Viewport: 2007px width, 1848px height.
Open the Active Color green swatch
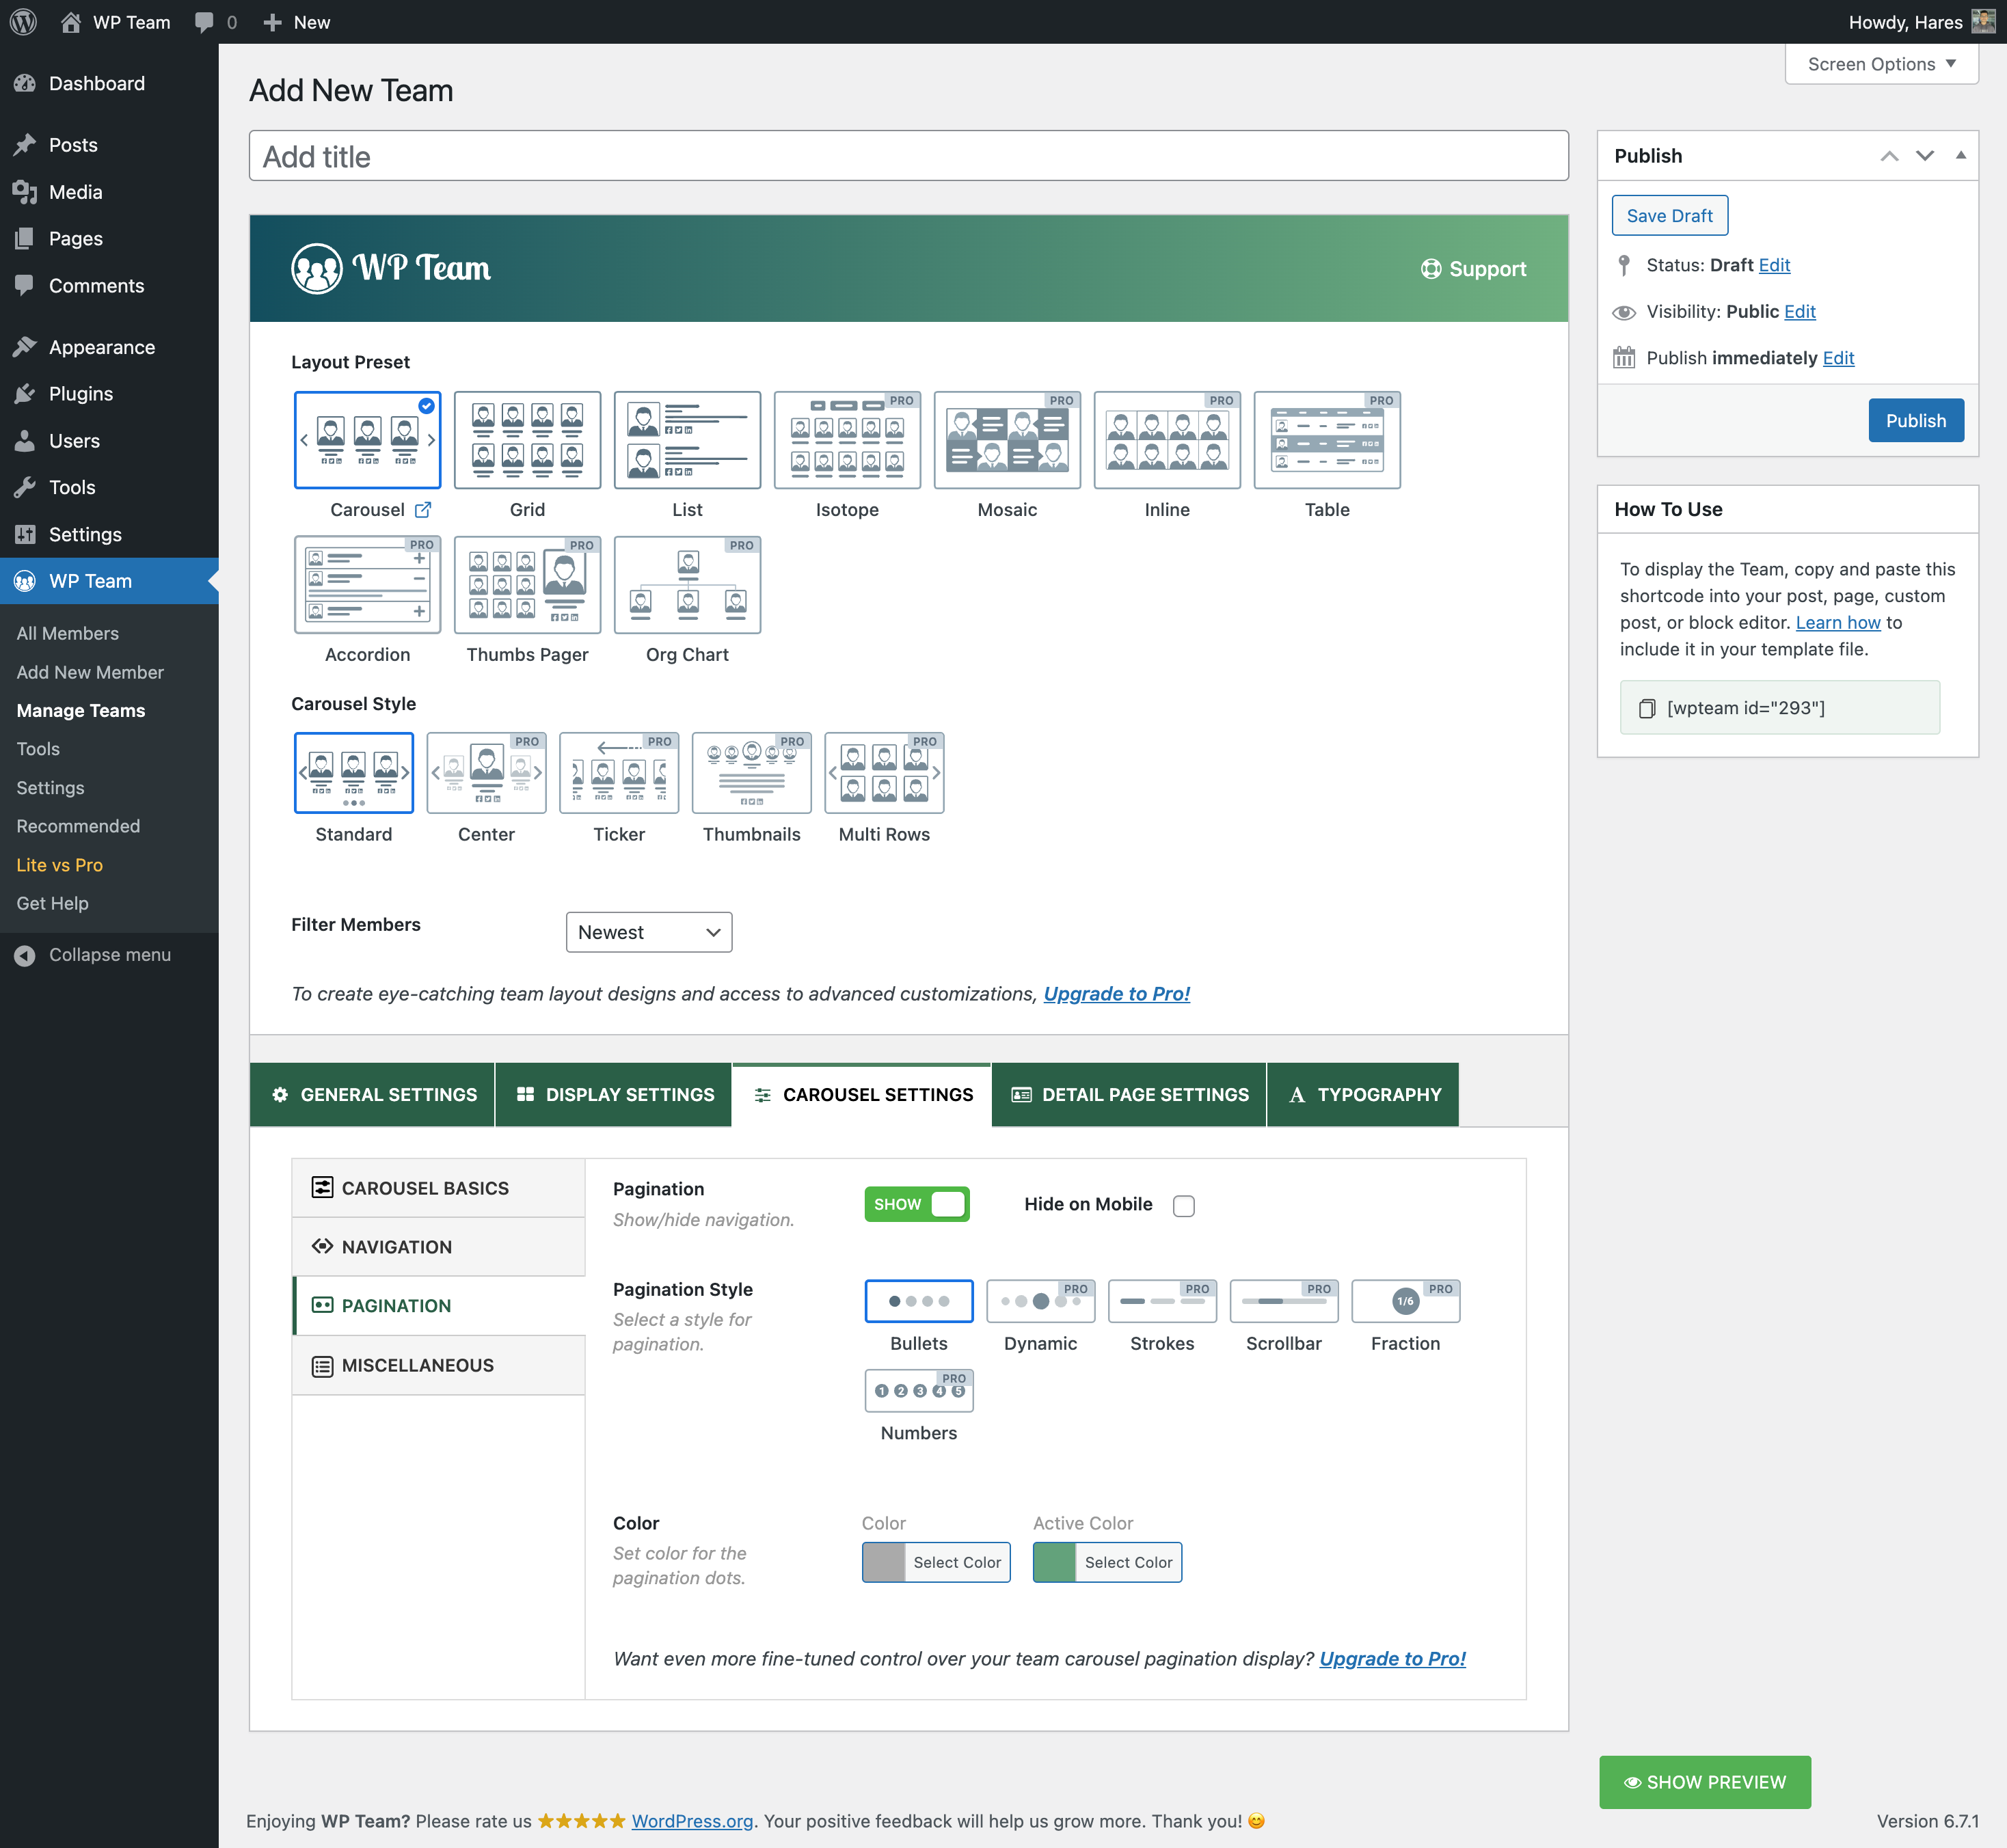click(x=1053, y=1562)
